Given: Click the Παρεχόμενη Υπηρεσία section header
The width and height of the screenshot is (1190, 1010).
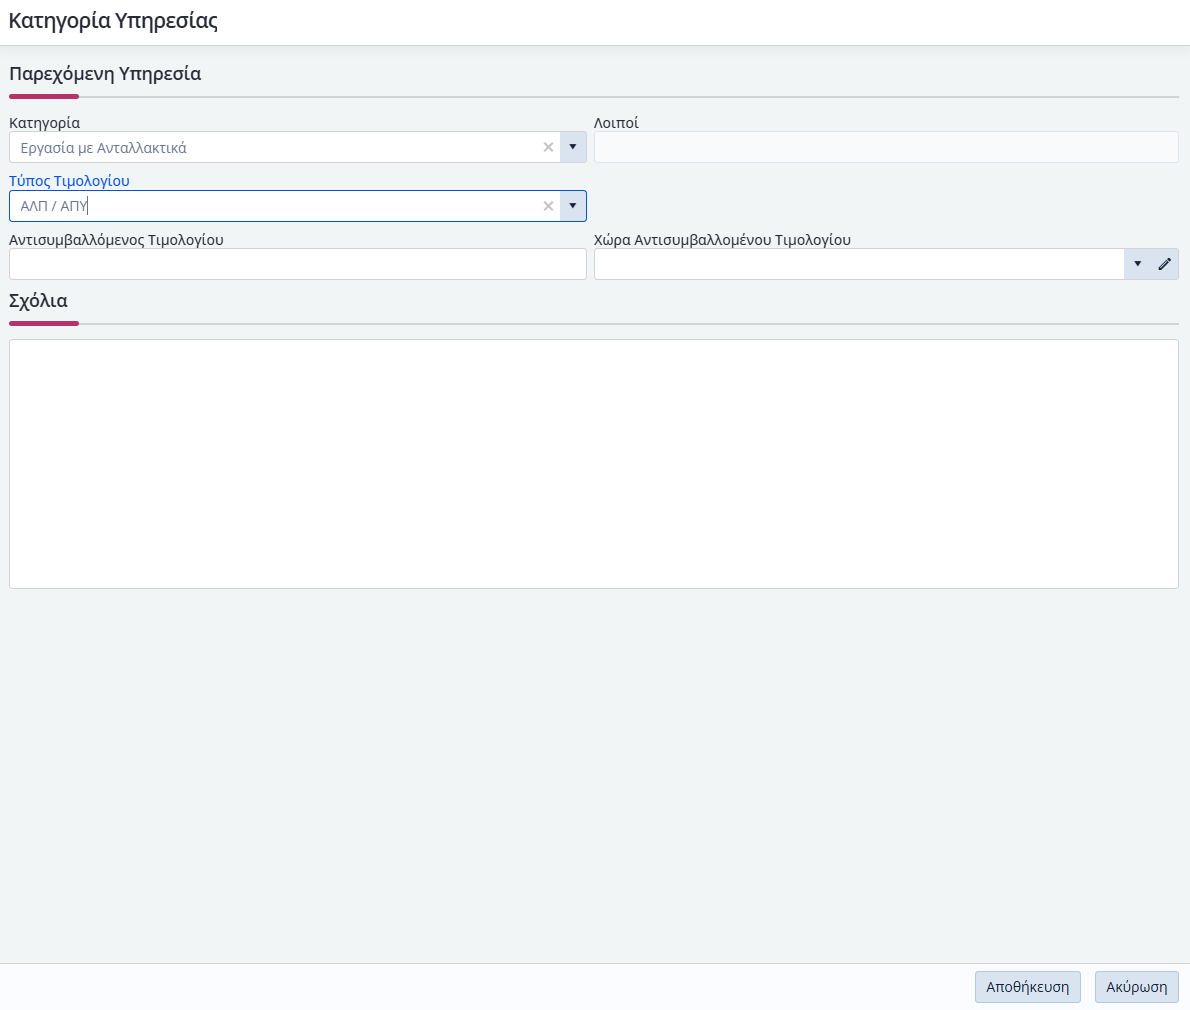Looking at the screenshot, I should tap(105, 74).
